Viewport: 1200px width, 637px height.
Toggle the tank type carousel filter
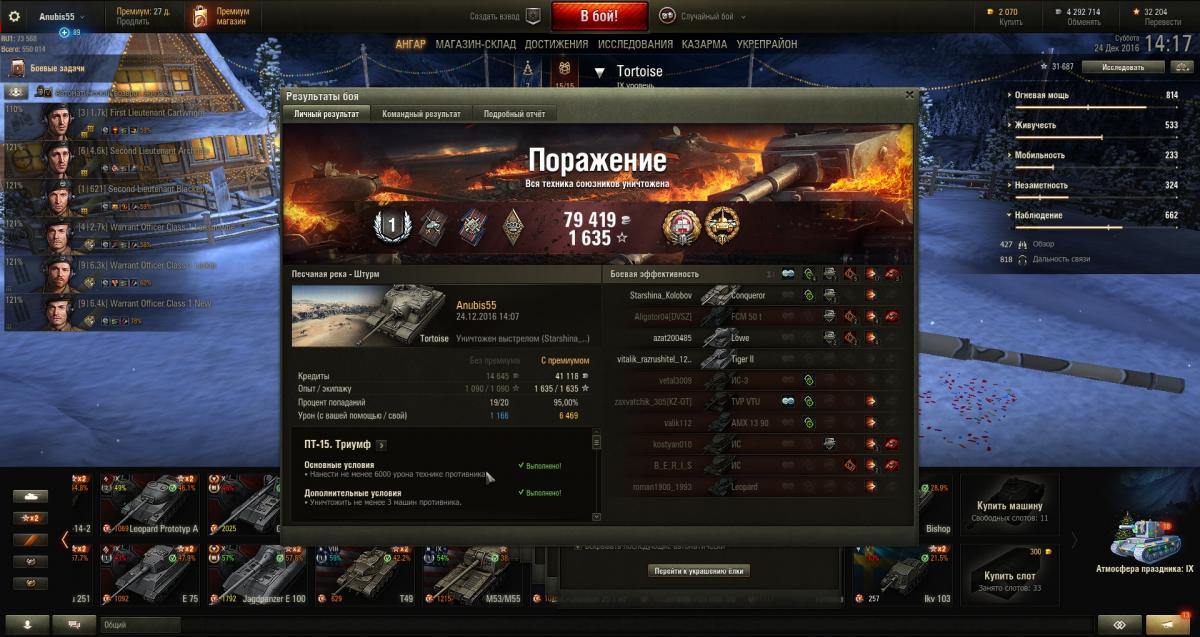coord(29,496)
